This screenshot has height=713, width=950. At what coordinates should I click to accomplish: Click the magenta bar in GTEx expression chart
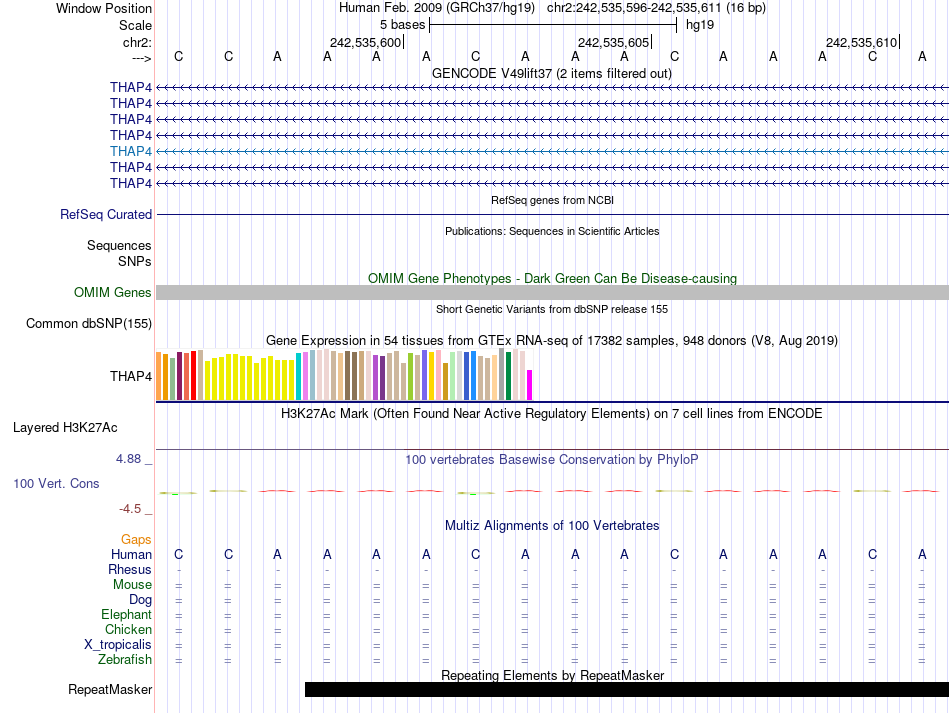click(530, 384)
